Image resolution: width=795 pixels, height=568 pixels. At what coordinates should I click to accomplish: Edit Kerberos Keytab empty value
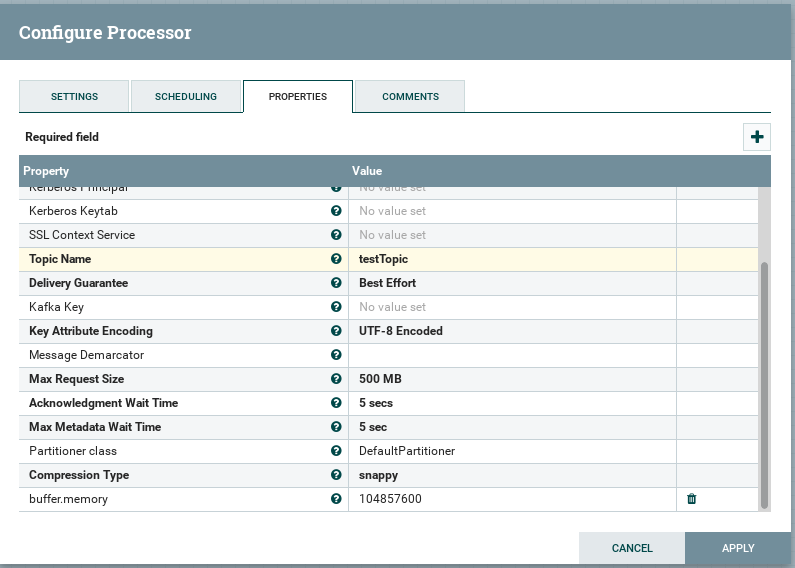tap(512, 211)
